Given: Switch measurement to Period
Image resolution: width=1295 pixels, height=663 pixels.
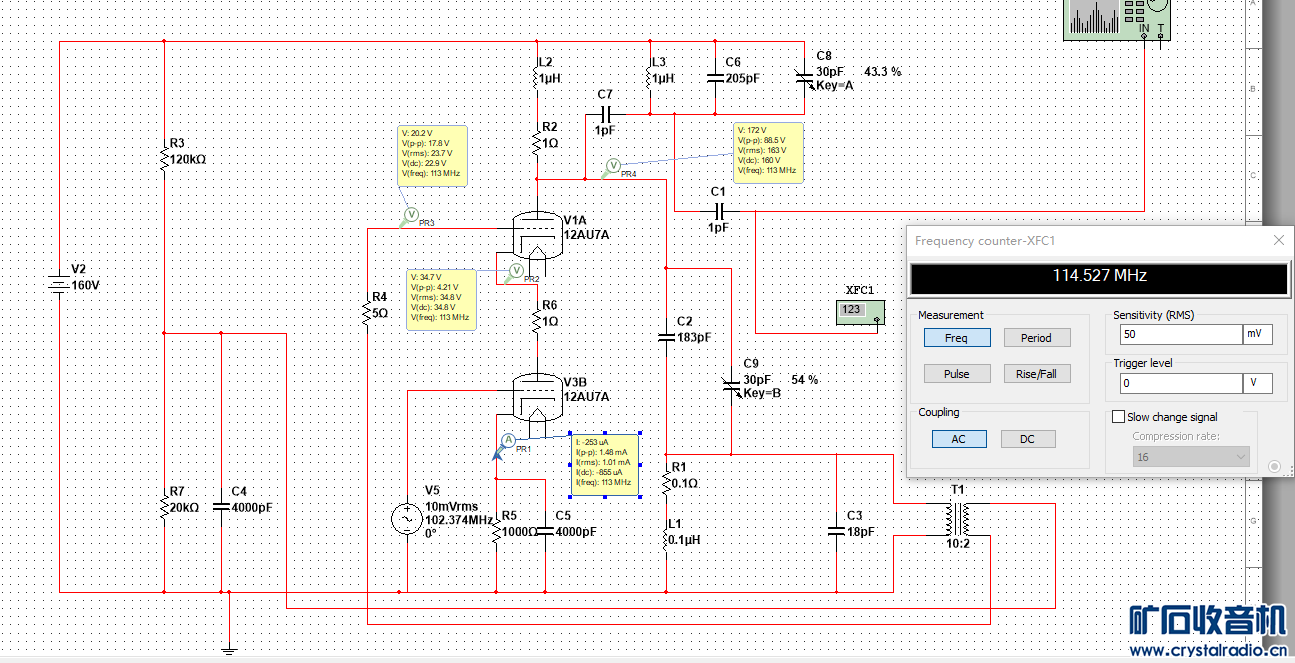Looking at the screenshot, I should (1037, 338).
